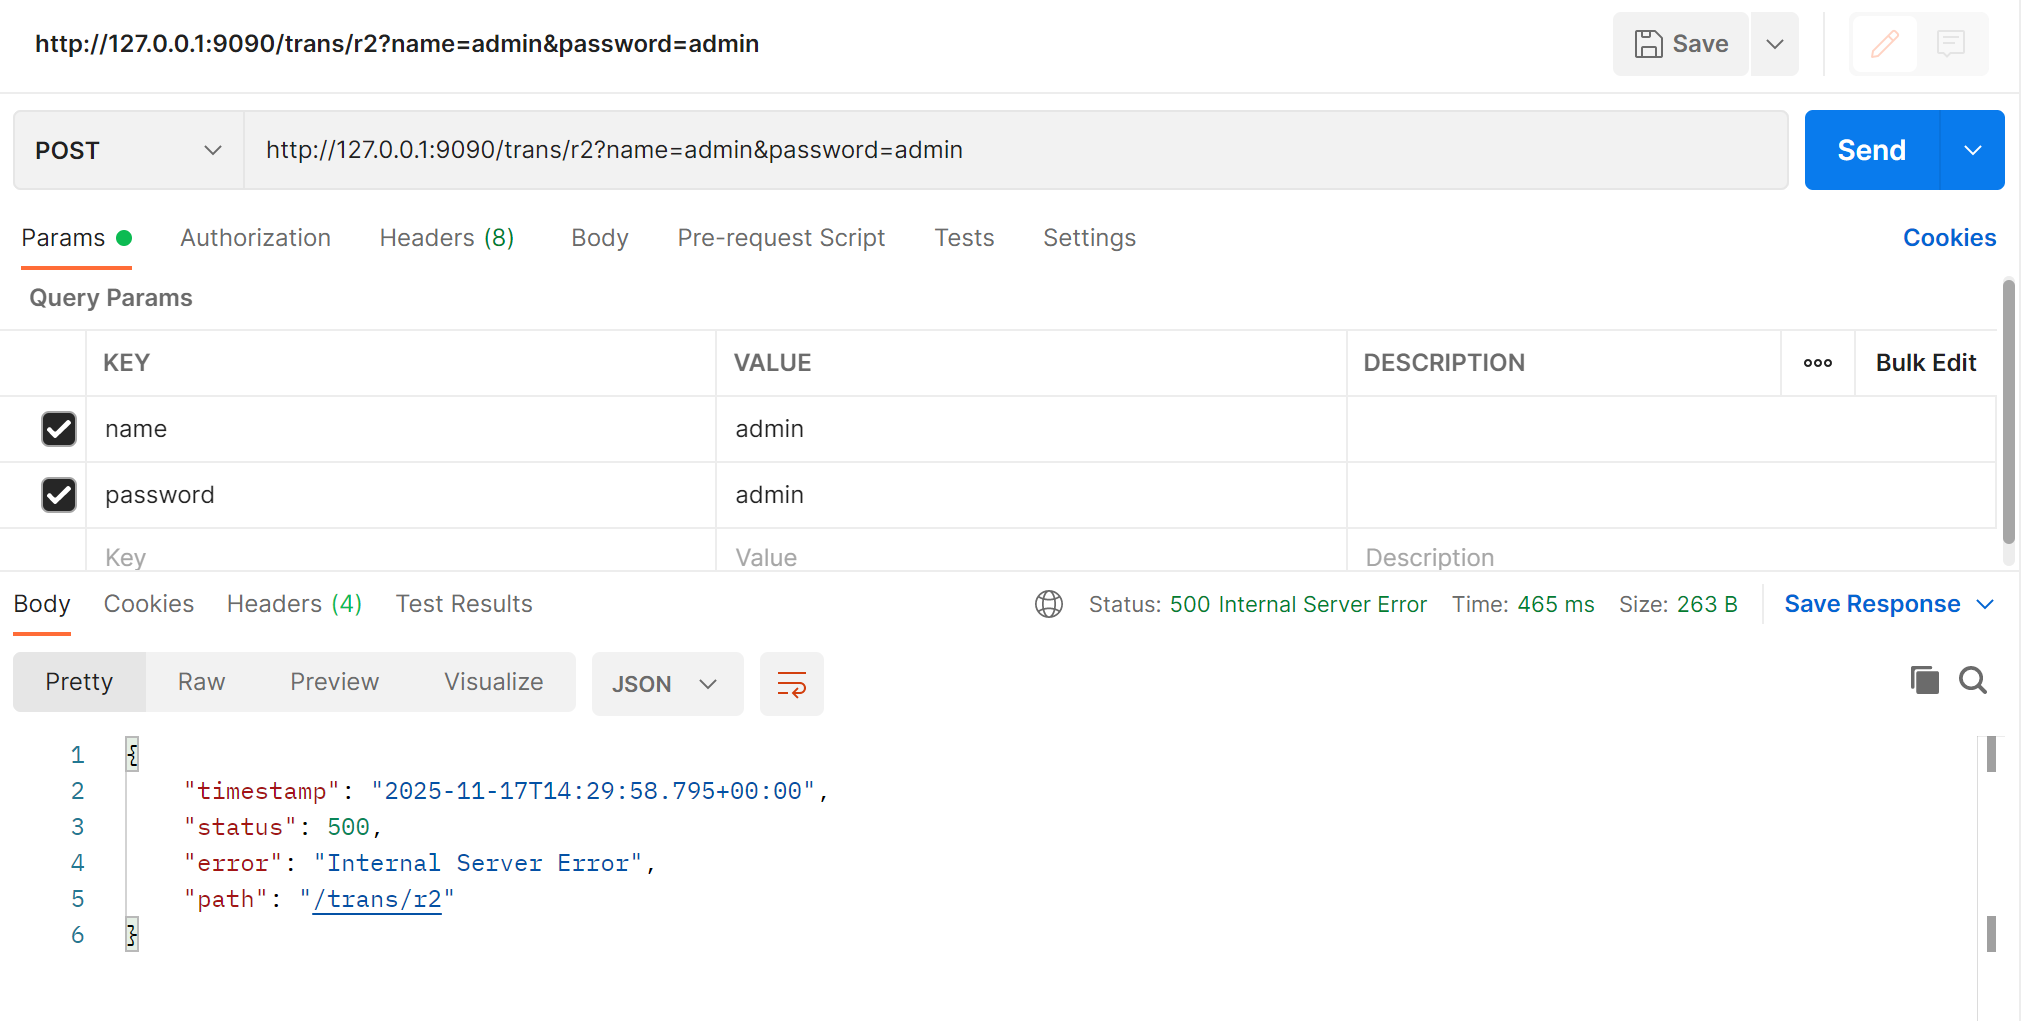Click the name key cell

point(401,429)
